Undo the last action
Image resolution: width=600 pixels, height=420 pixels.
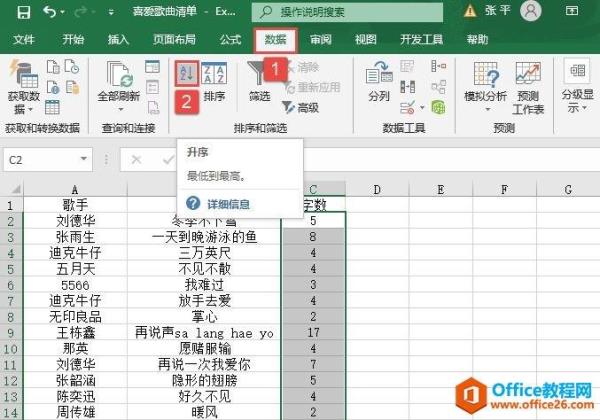click(50, 12)
